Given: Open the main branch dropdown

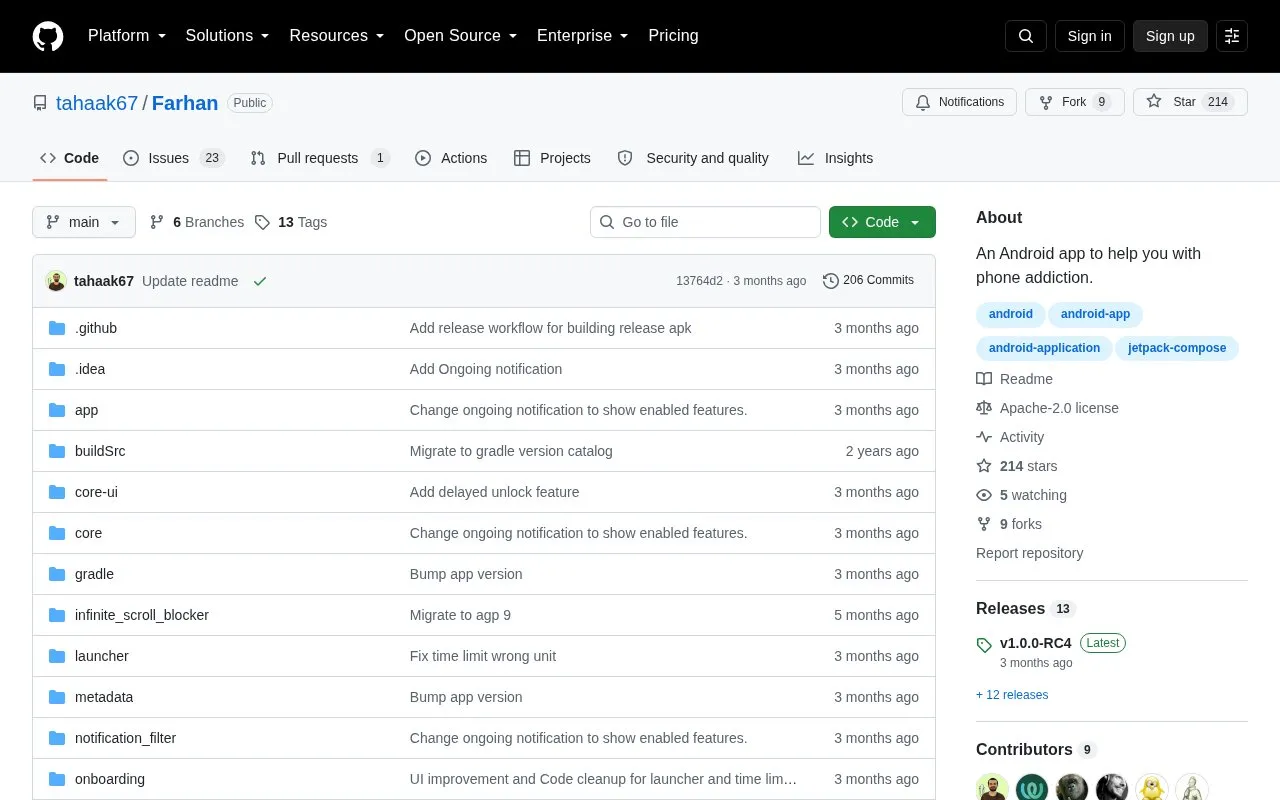Looking at the screenshot, I should point(84,222).
